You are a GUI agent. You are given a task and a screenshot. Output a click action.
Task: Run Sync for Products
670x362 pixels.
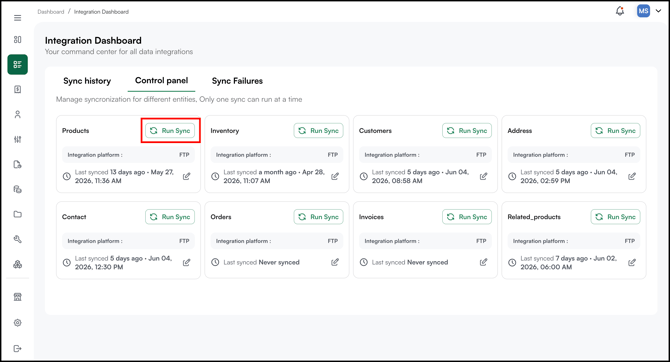[170, 131]
